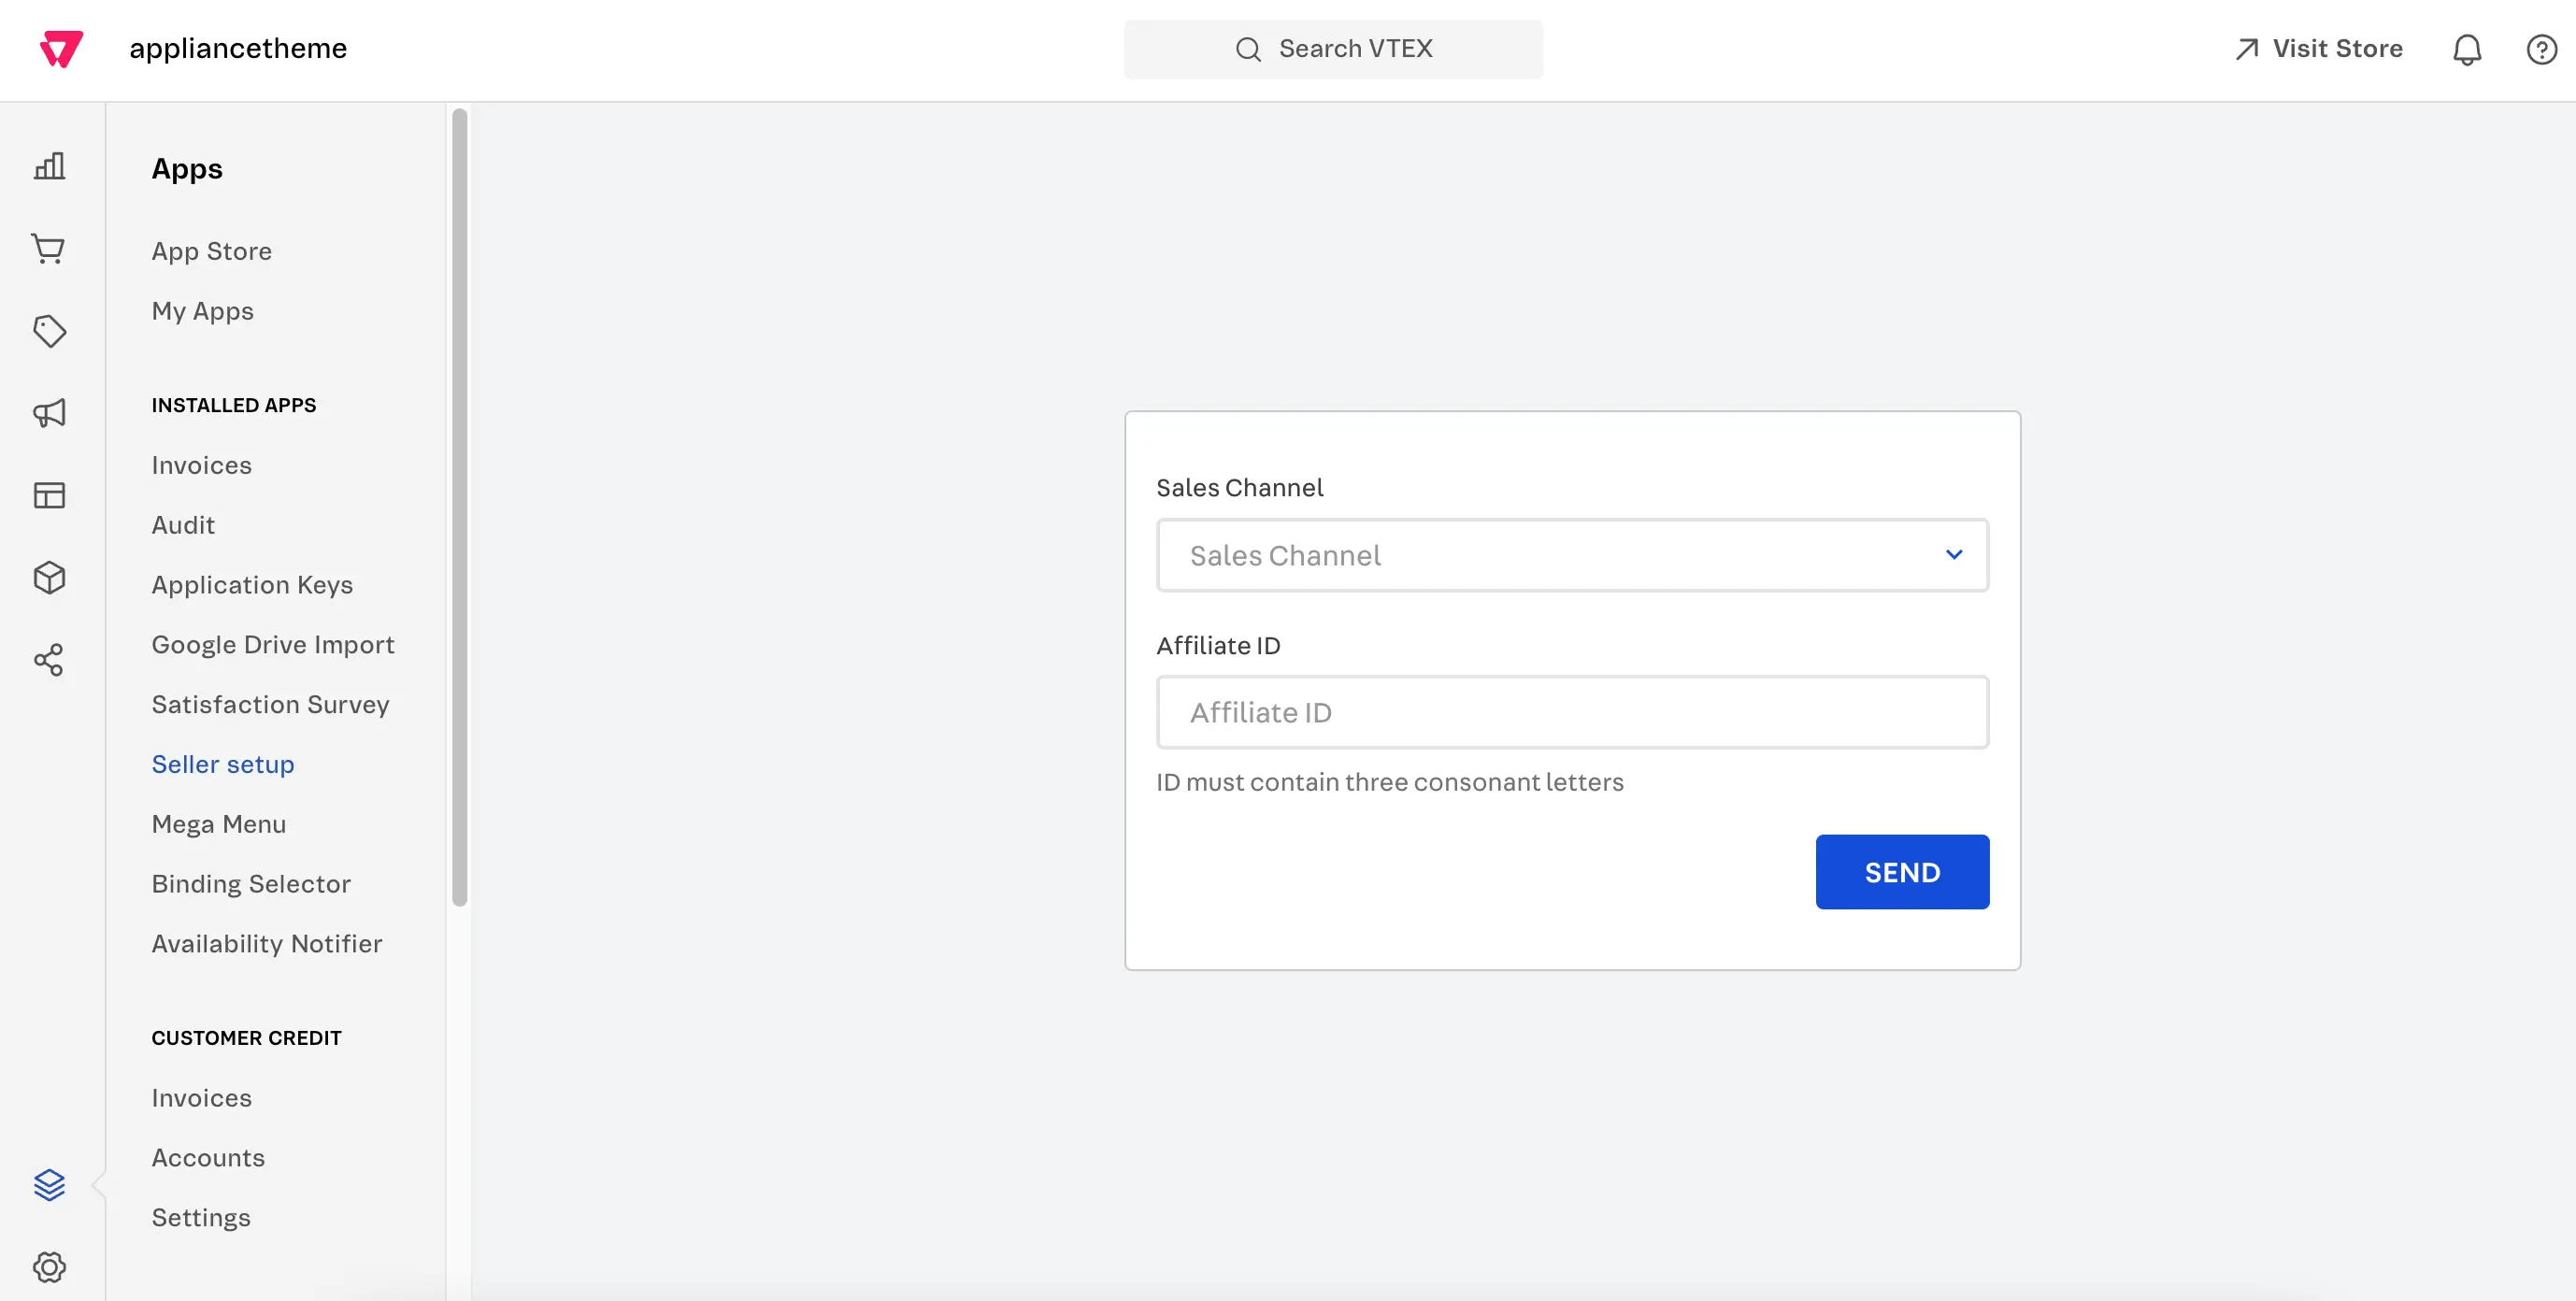Select the shopping cart orders icon
Viewport: 2576px width, 1301px height.
(49, 249)
